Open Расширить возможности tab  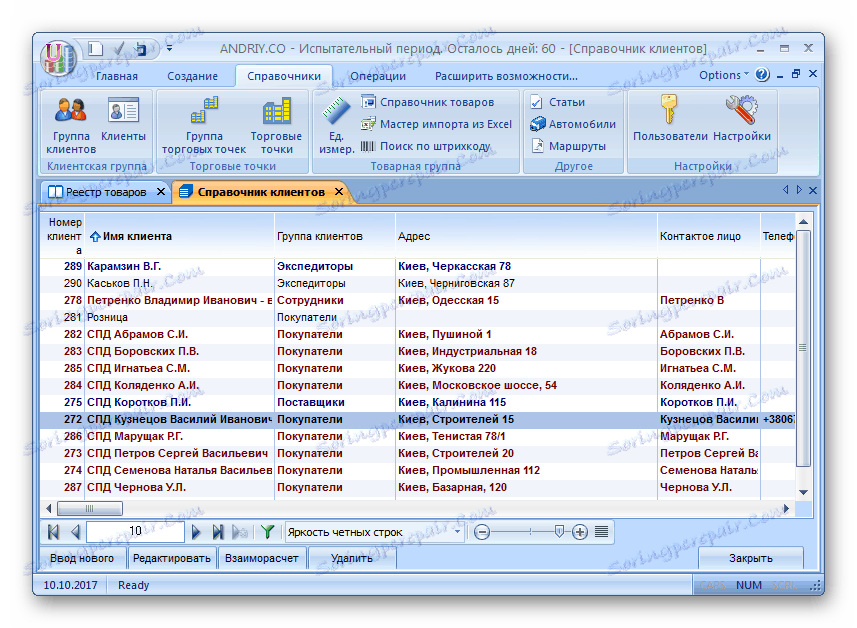click(506, 76)
